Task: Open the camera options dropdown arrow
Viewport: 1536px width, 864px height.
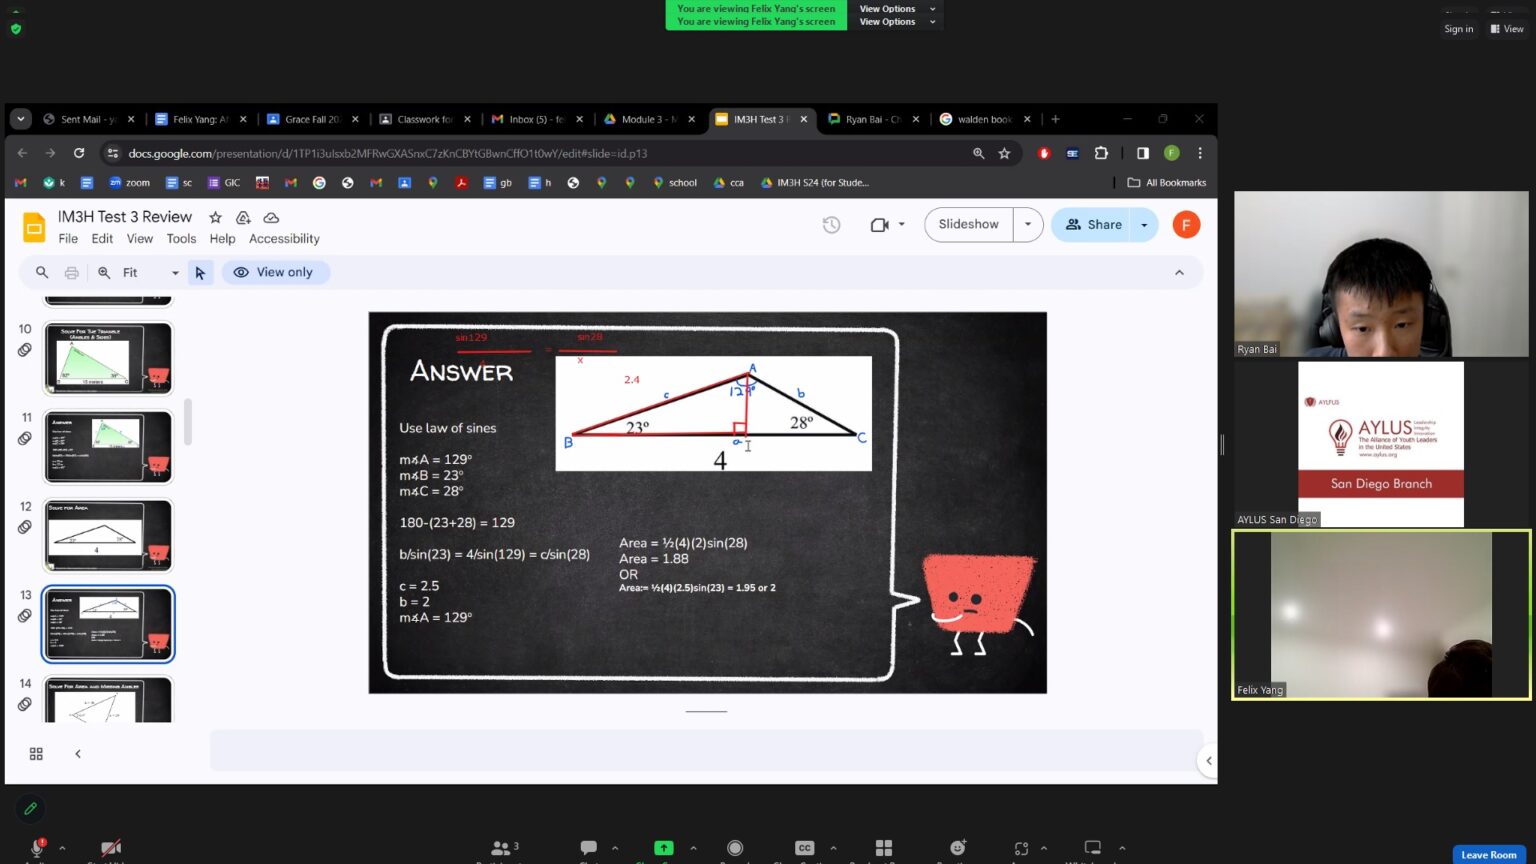Action: pyautogui.click(x=902, y=225)
